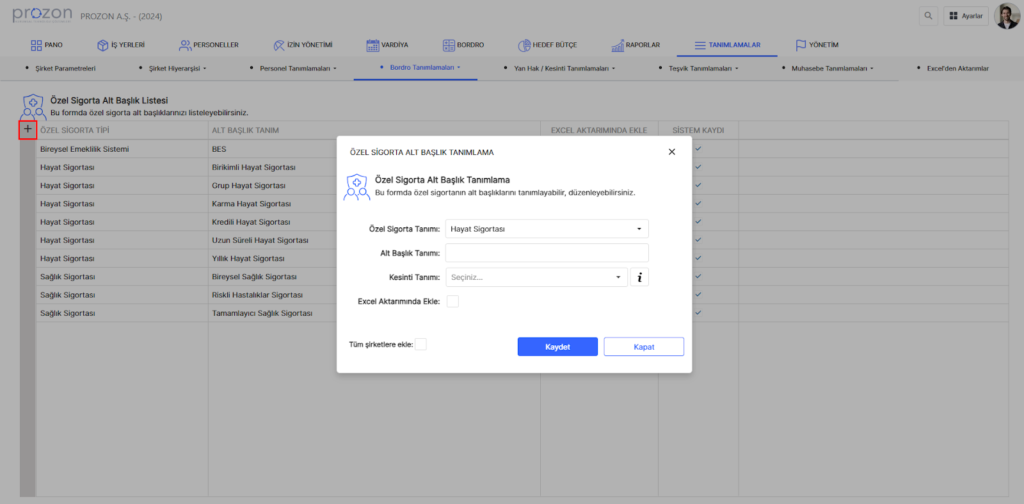Enable the Excel Aktarımında Ekle checkbox
This screenshot has height=504, width=1024.
[x=452, y=301]
